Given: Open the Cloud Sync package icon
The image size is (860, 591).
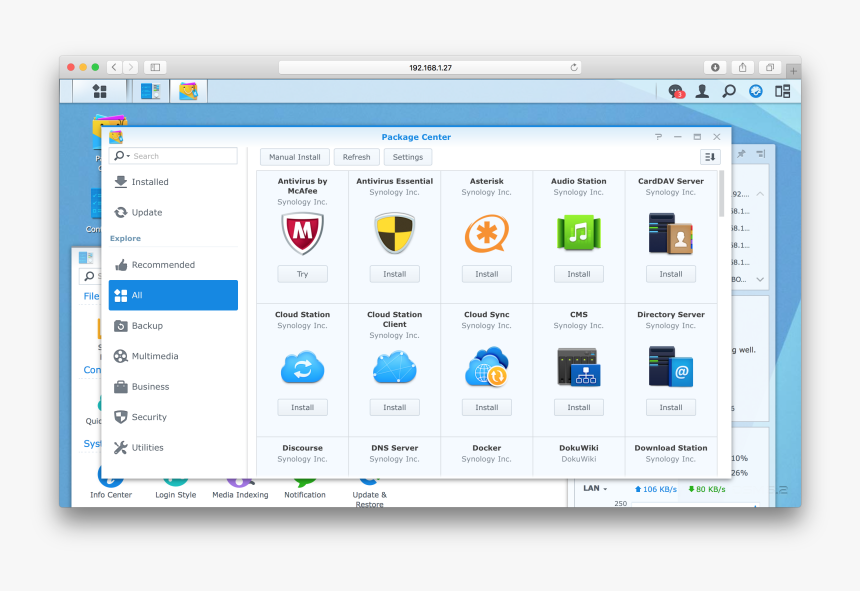Looking at the screenshot, I should click(x=486, y=366).
